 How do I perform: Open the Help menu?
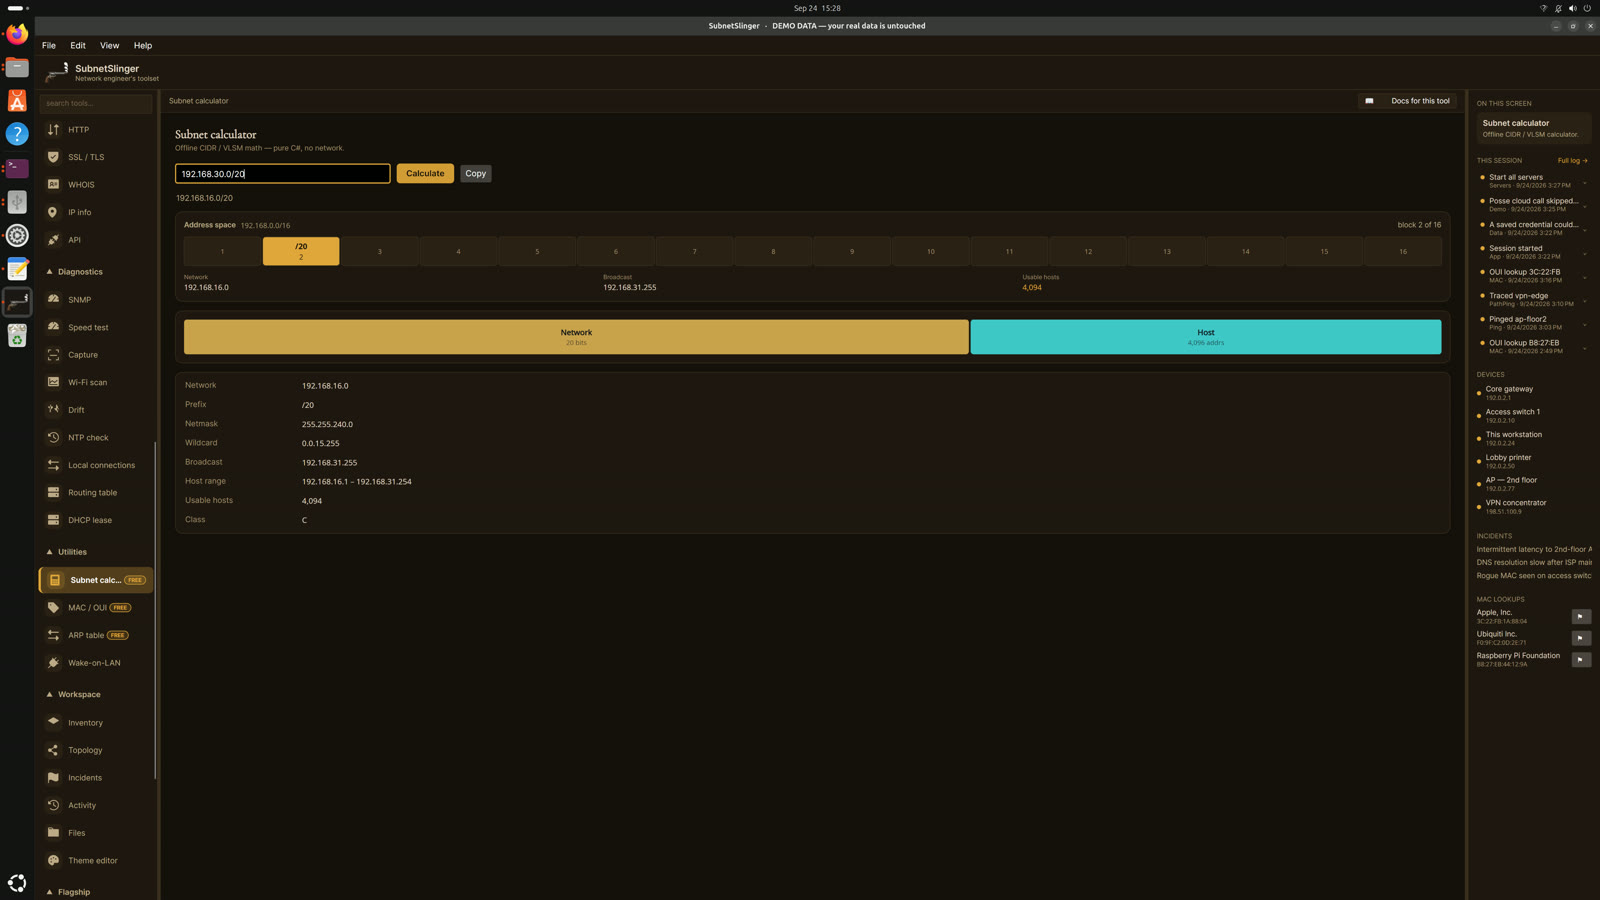[x=143, y=46]
